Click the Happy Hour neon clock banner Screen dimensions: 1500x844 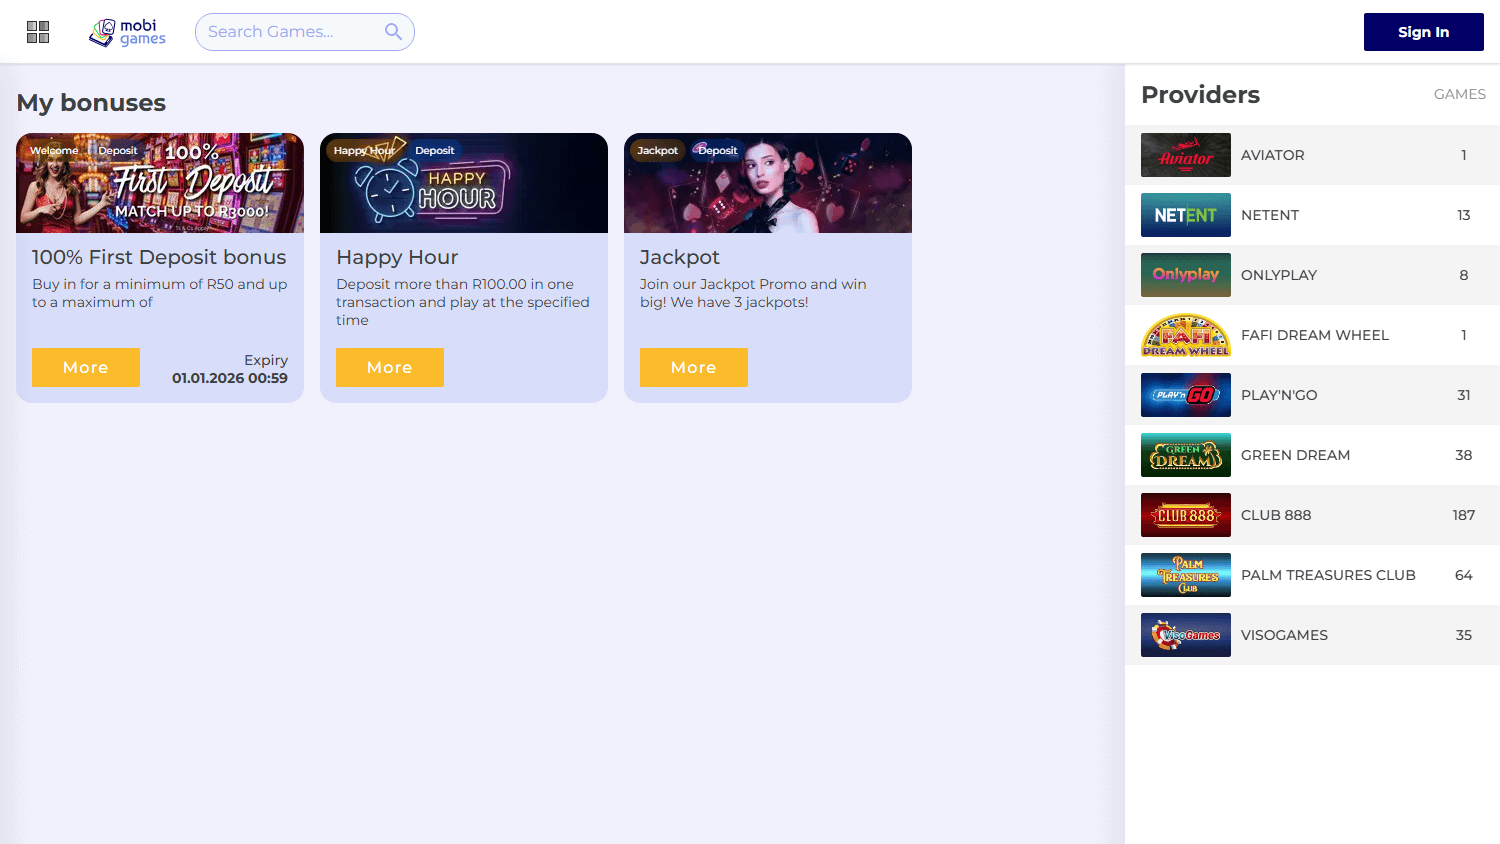point(463,183)
